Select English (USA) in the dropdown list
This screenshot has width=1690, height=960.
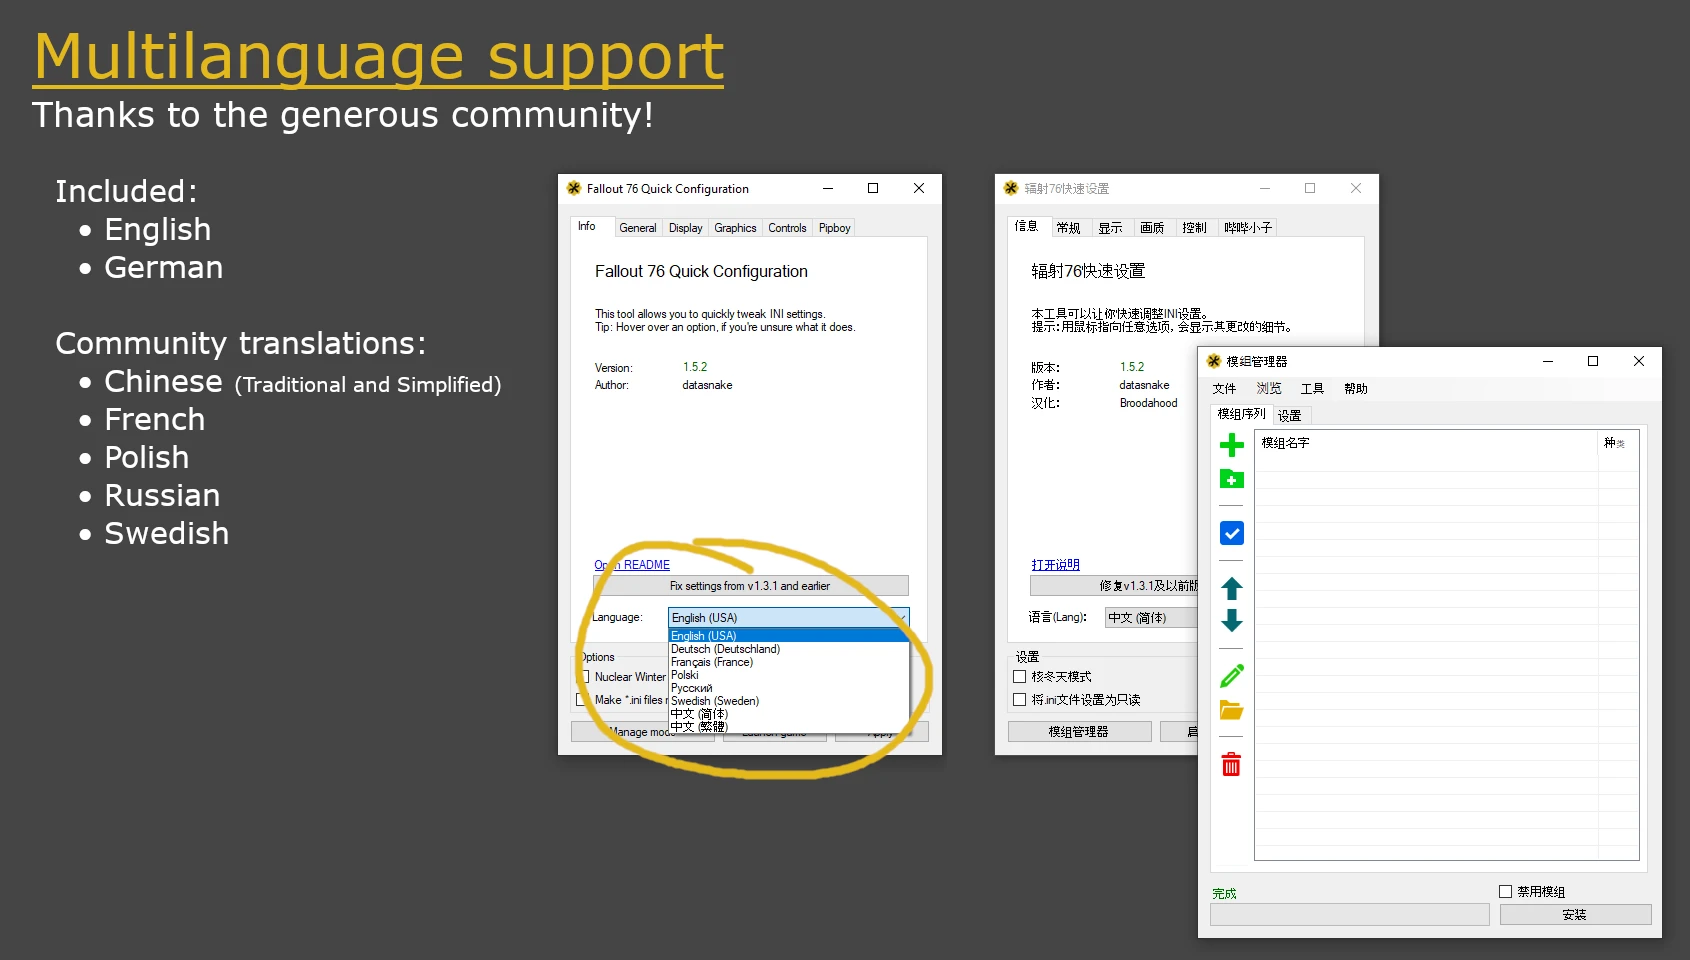click(788, 636)
